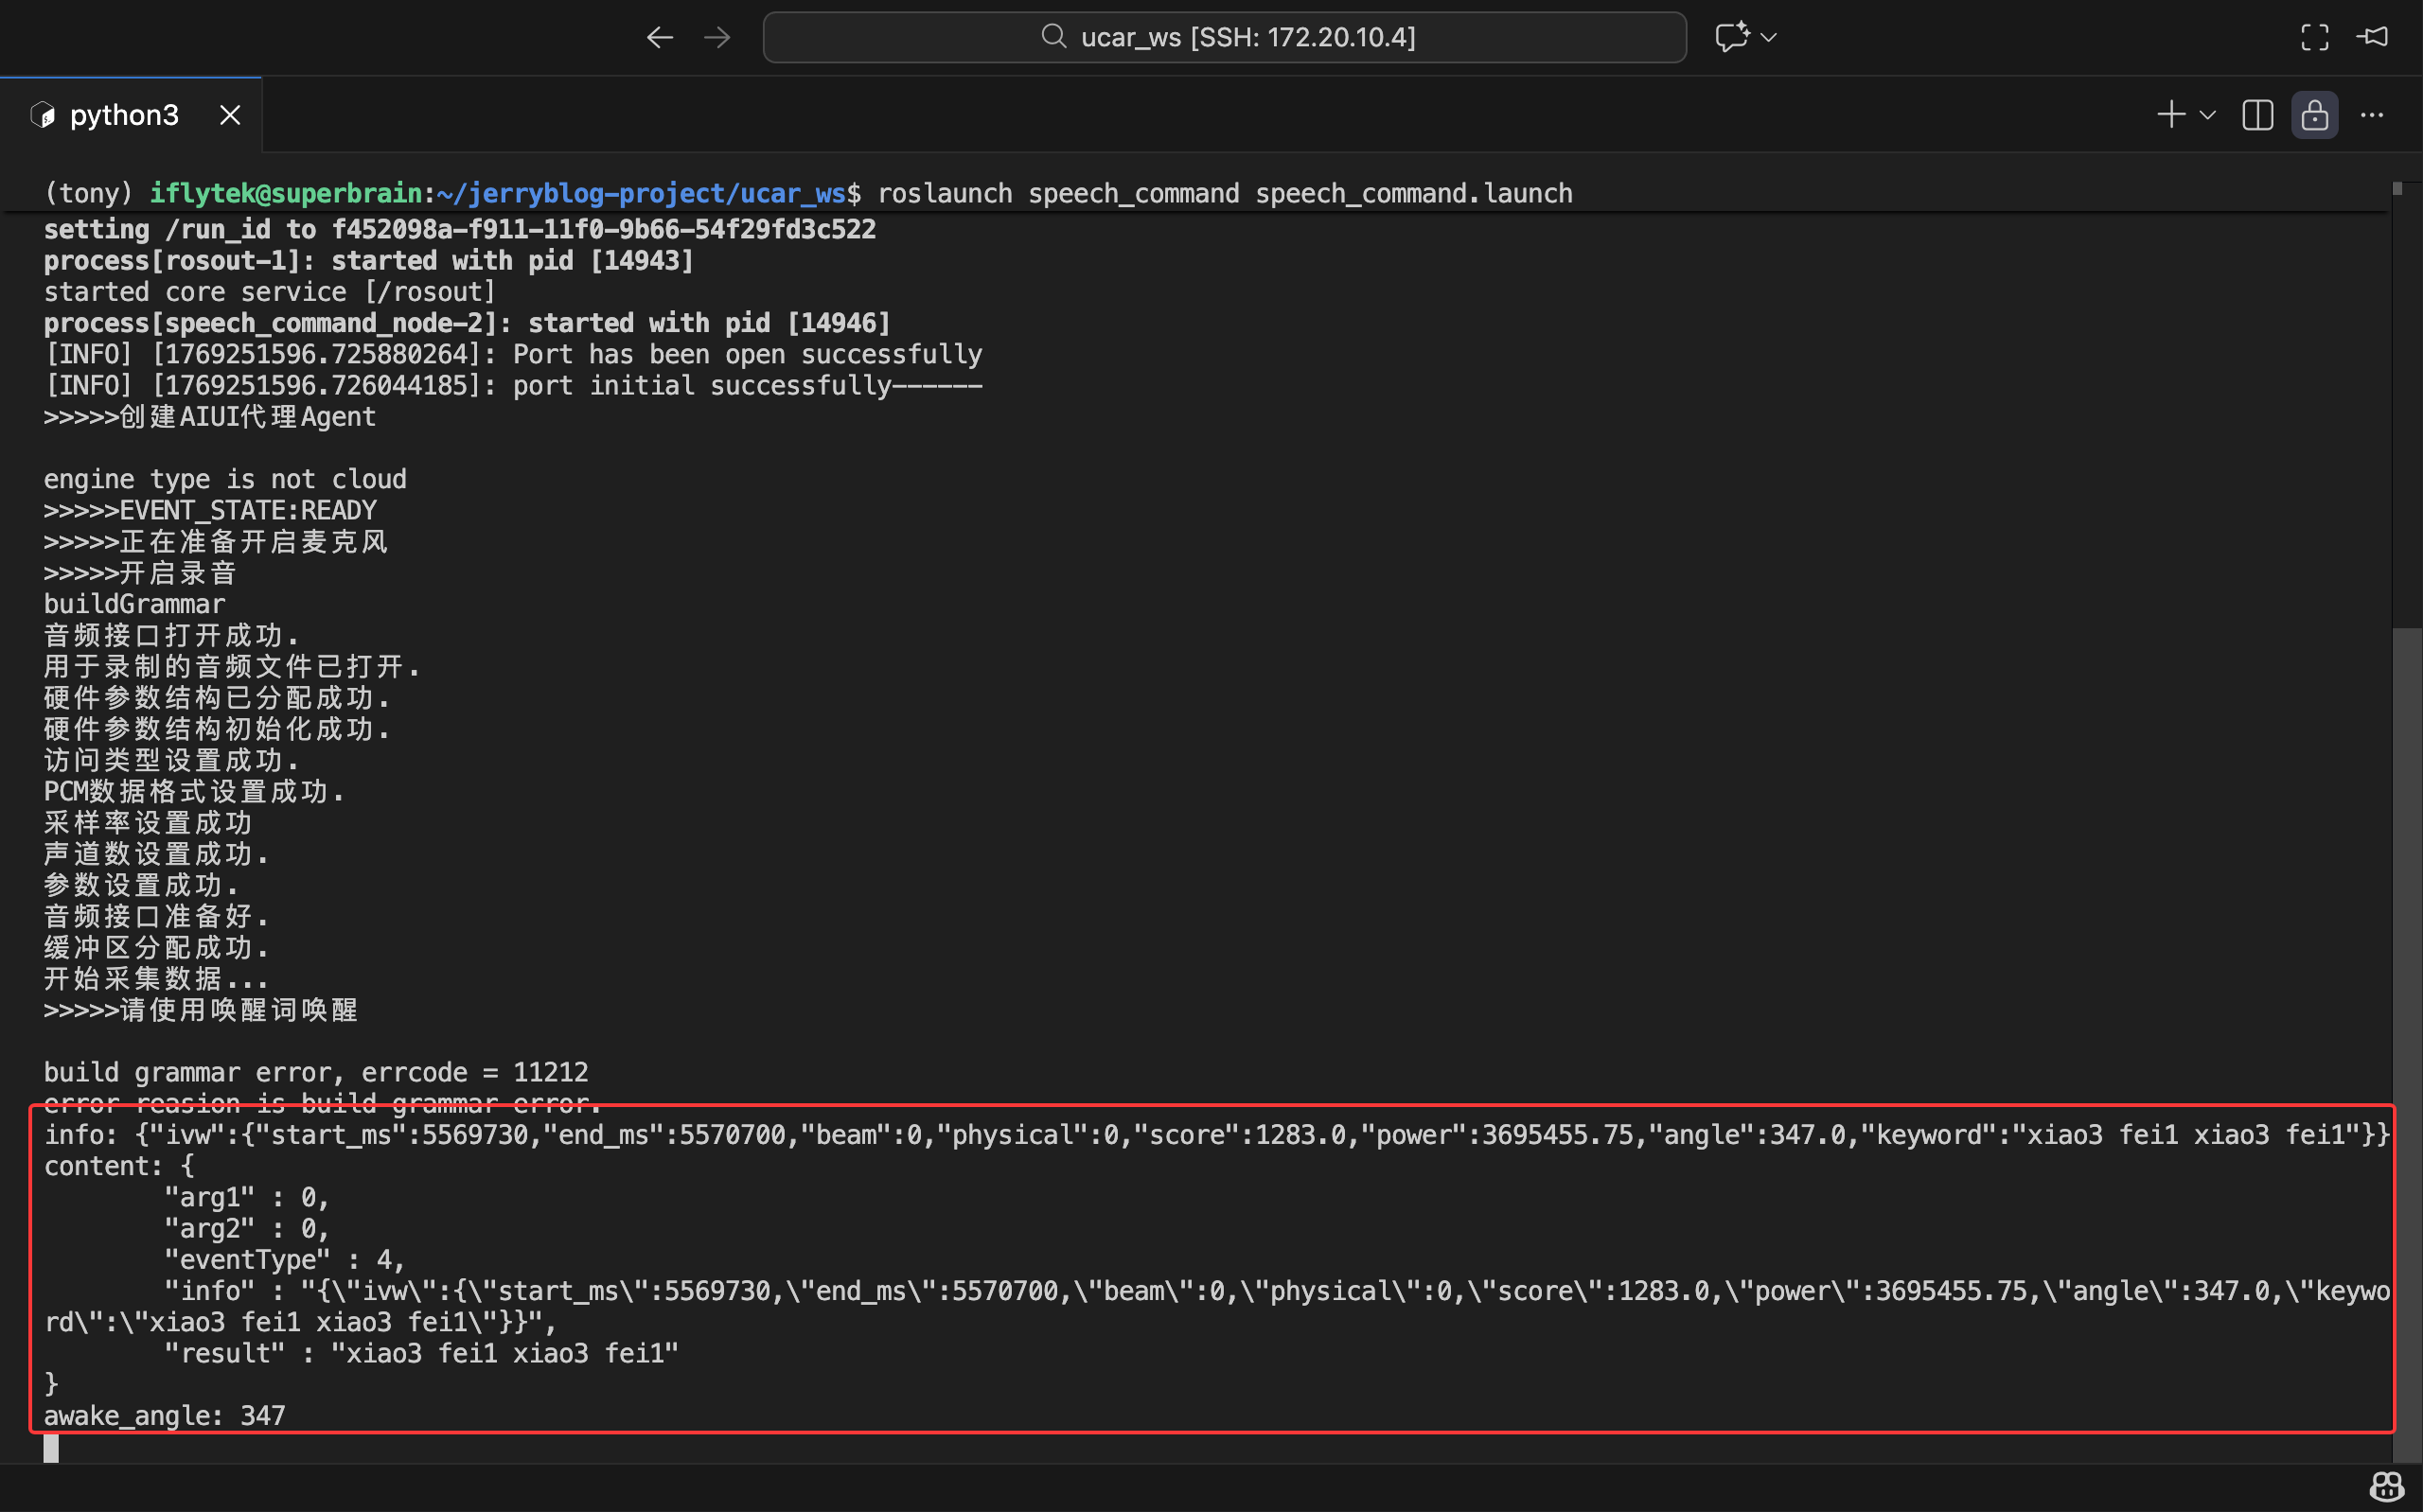Open the more actions ellipsis menu
The image size is (2423, 1512).
click(x=2372, y=115)
